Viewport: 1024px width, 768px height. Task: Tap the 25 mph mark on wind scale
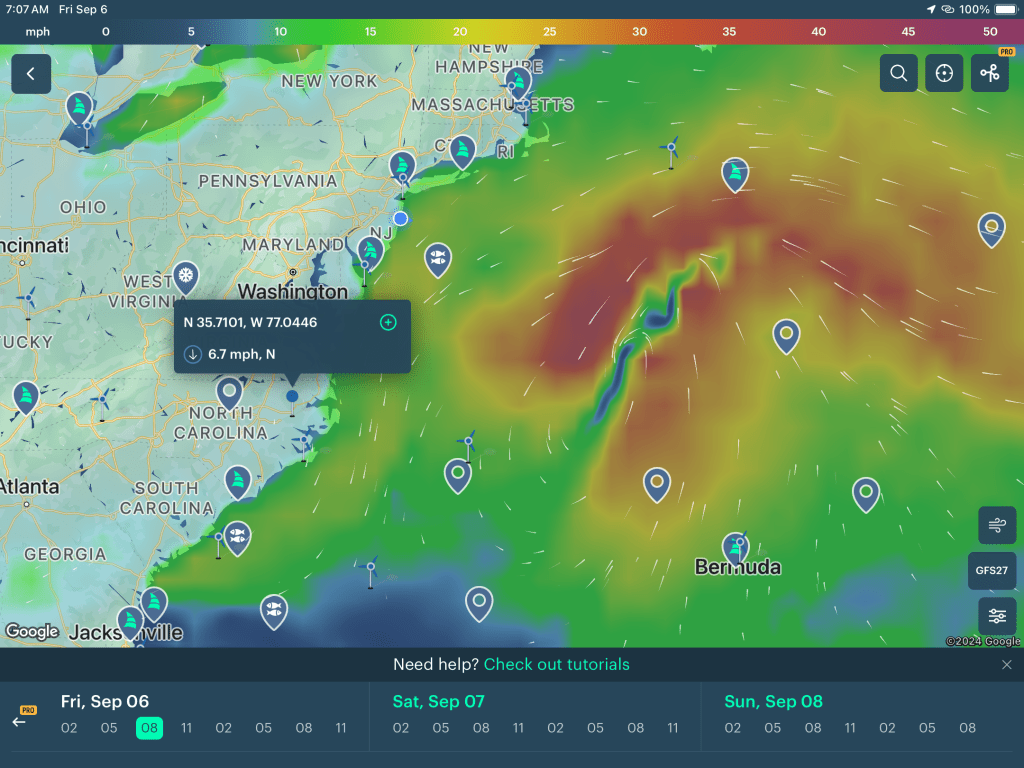(x=549, y=32)
